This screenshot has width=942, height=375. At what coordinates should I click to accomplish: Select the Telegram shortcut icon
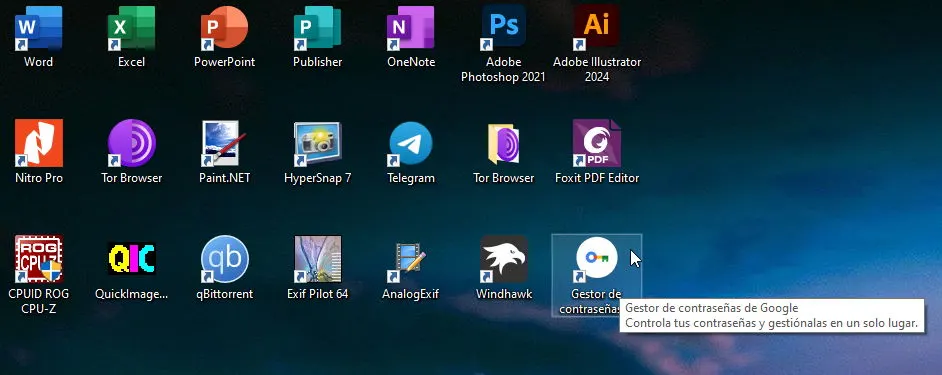[411, 143]
